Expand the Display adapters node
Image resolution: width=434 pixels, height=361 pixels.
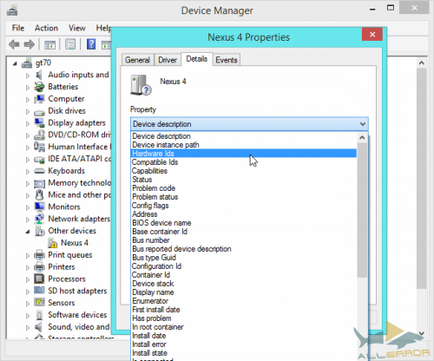click(x=28, y=123)
